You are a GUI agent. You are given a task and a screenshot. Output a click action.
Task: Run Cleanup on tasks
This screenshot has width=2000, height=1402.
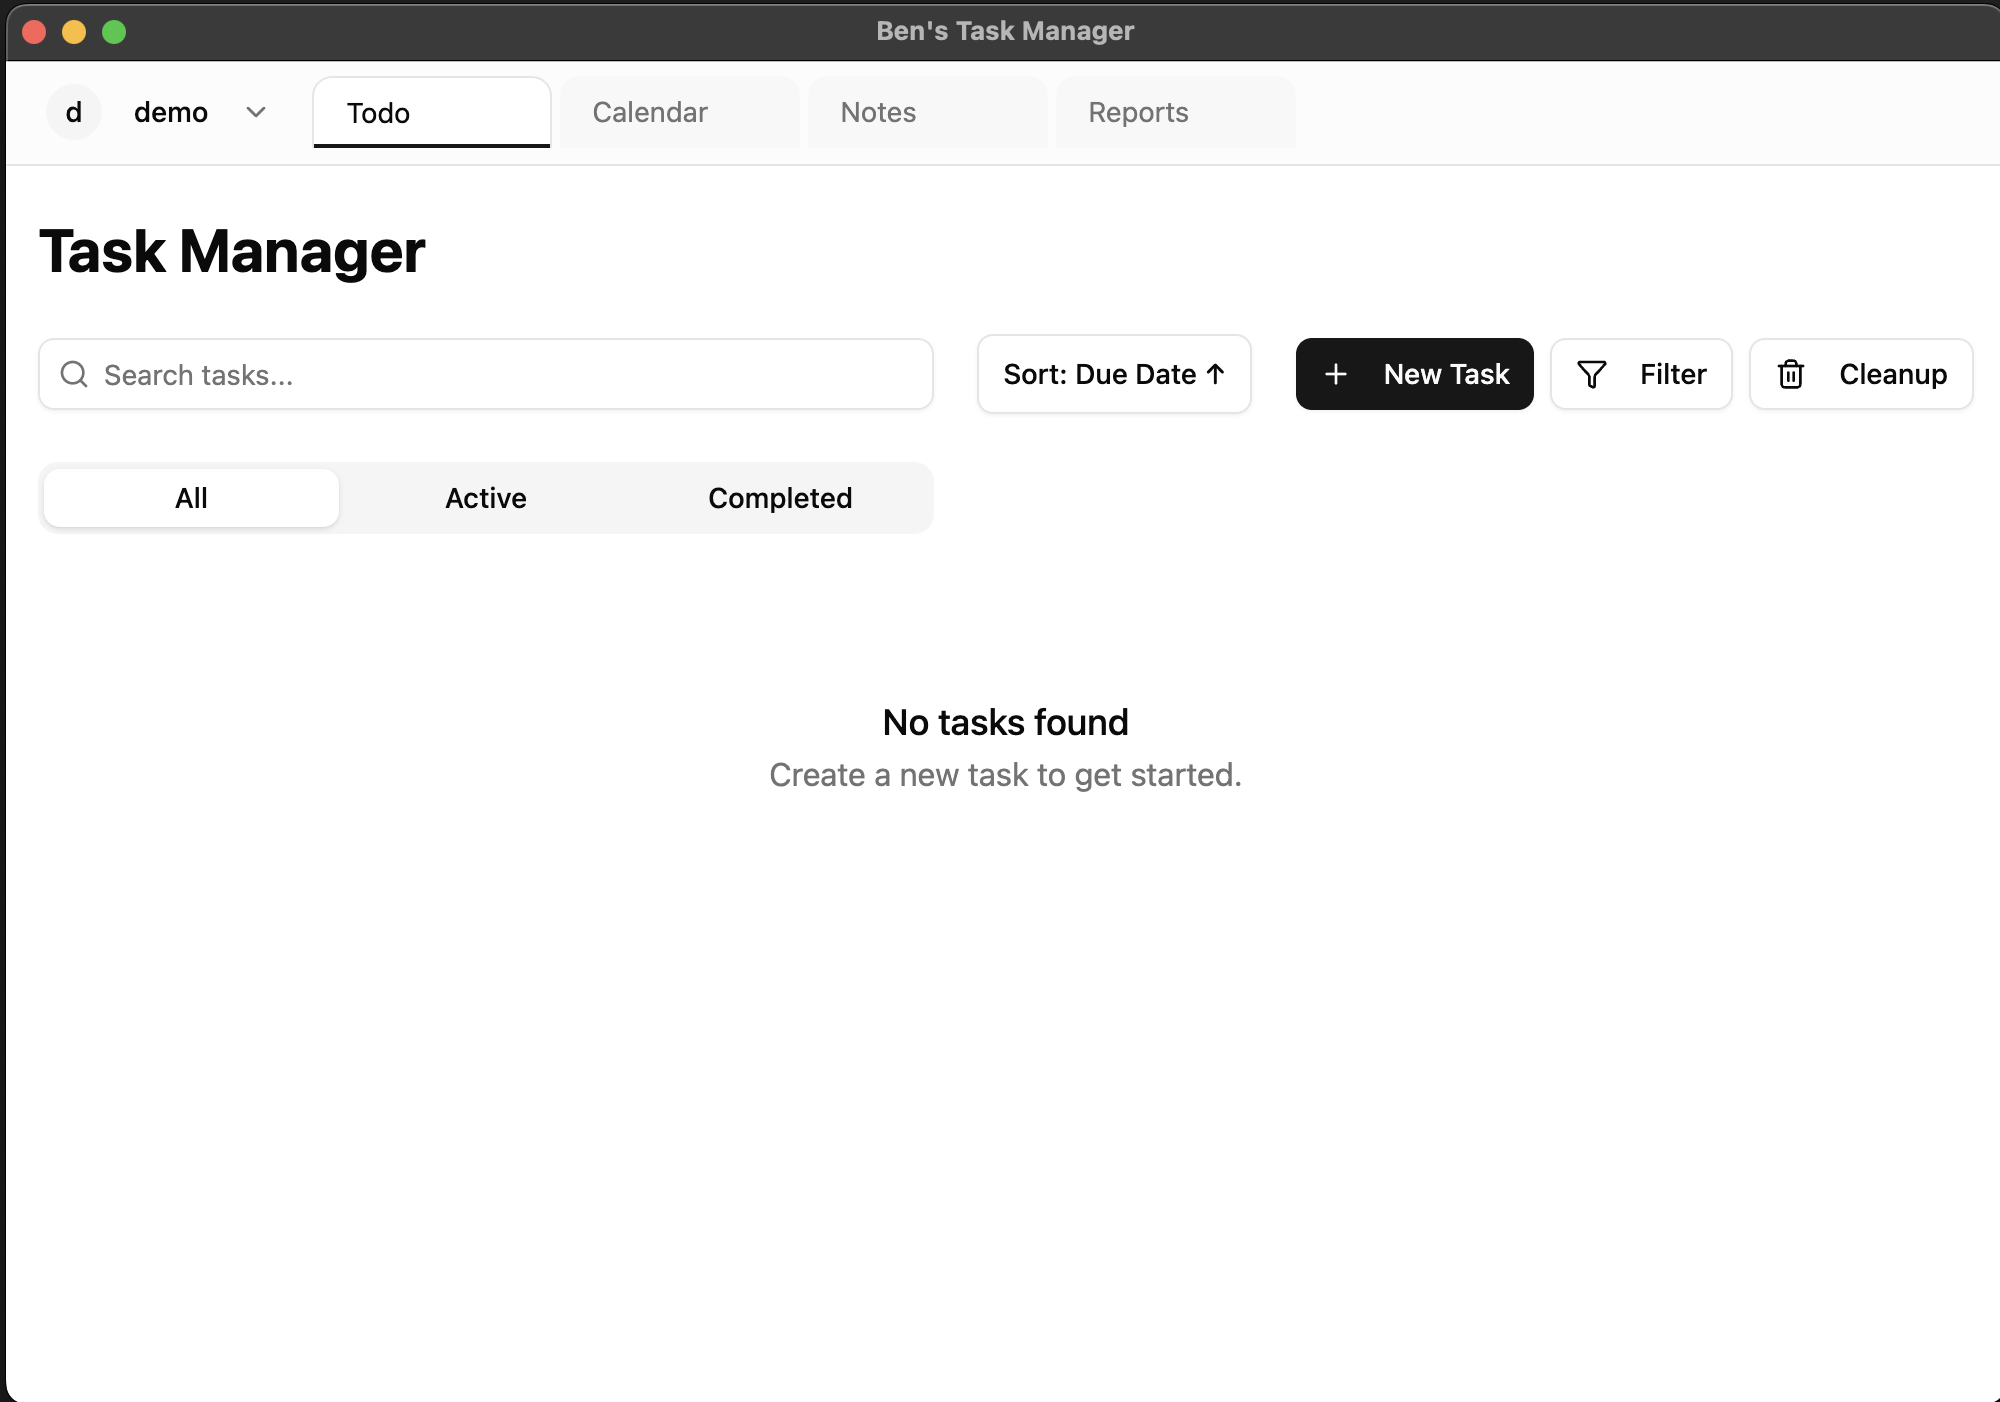[x=1860, y=374]
